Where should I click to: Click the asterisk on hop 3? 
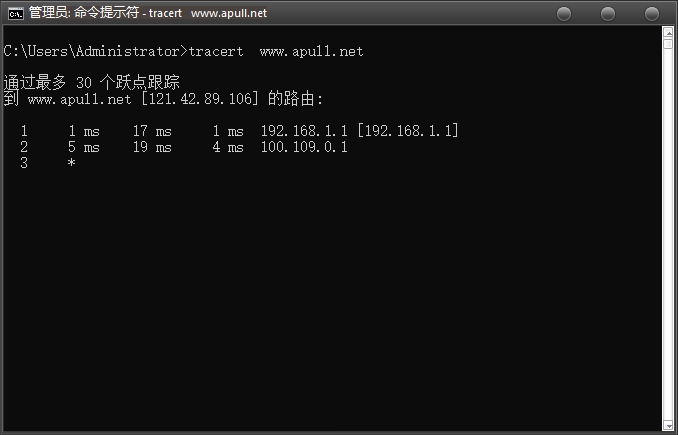(72, 162)
